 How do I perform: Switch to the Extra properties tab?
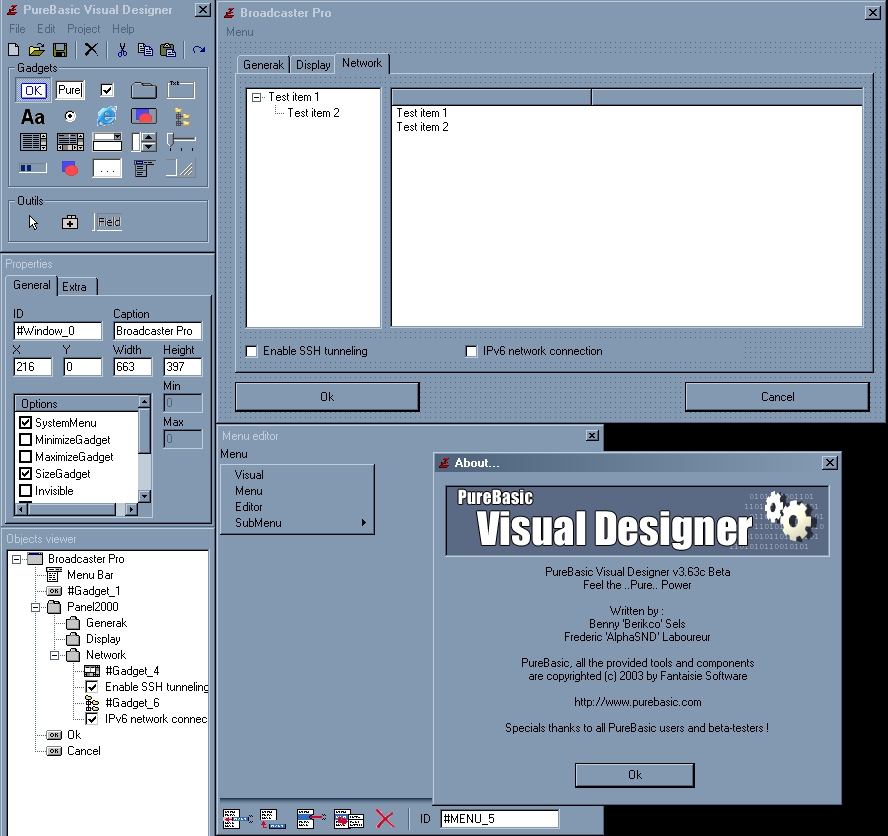click(x=76, y=287)
